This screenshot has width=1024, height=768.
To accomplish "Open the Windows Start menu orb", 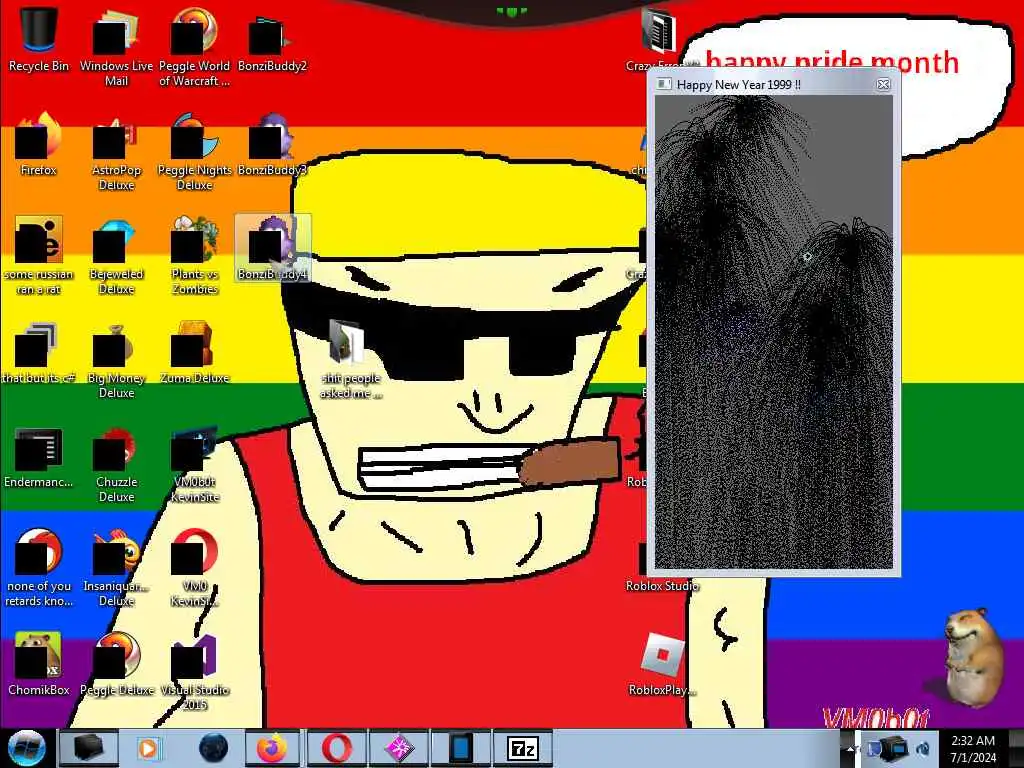I will point(27,748).
